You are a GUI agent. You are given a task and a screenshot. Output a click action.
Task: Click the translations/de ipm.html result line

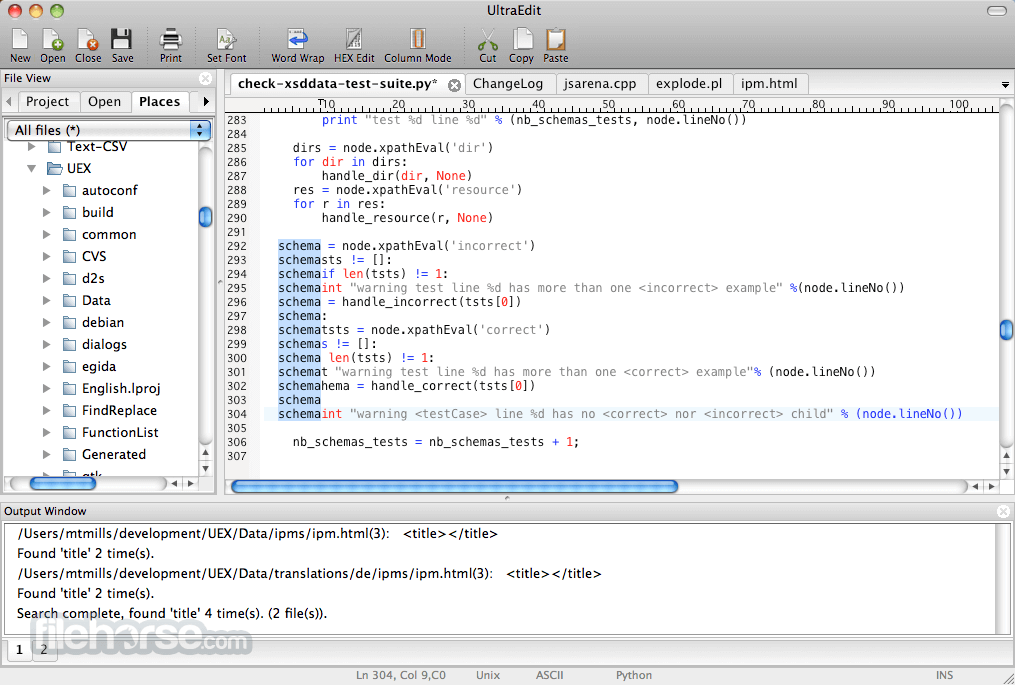[x=309, y=574]
